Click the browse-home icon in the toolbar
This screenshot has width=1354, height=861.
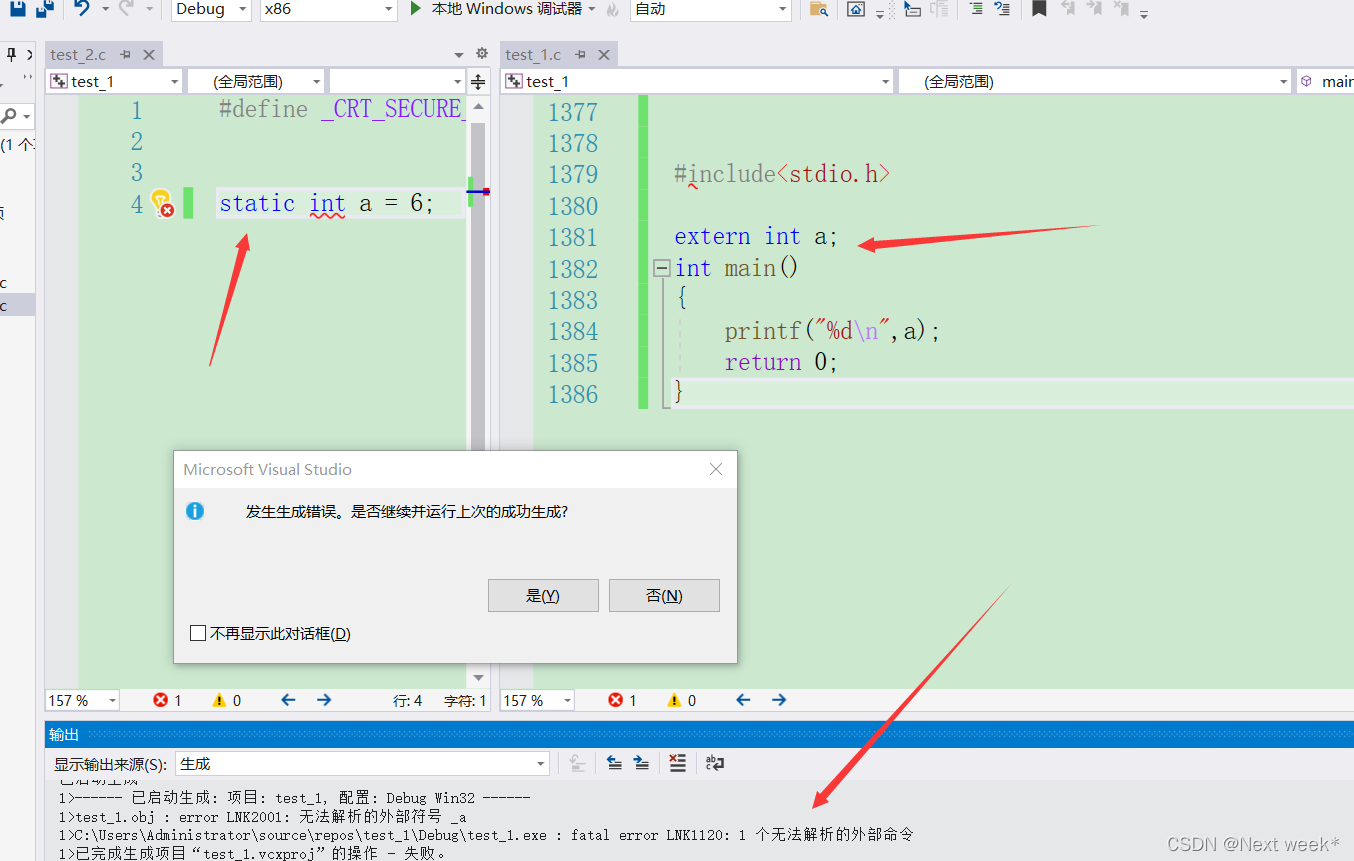856,9
